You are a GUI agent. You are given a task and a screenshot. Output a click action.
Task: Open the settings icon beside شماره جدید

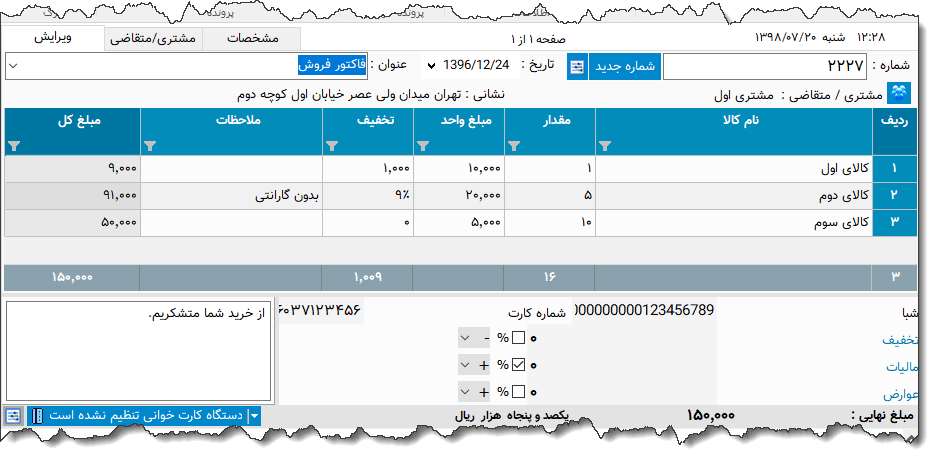point(576,67)
